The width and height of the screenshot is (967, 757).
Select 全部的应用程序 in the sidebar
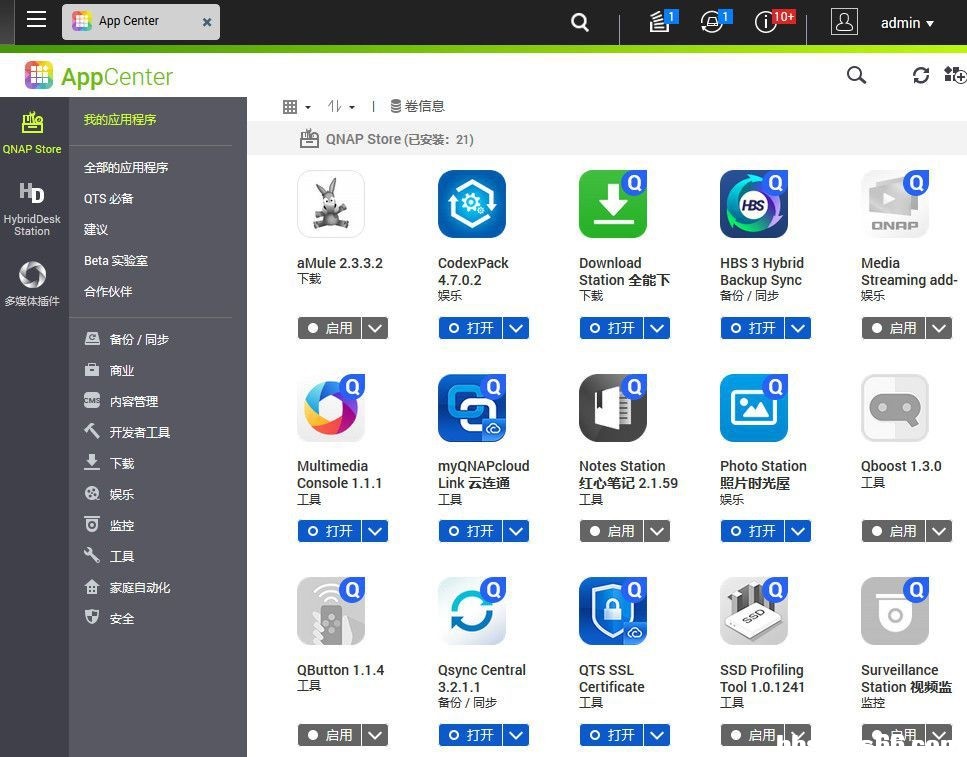click(x=126, y=168)
